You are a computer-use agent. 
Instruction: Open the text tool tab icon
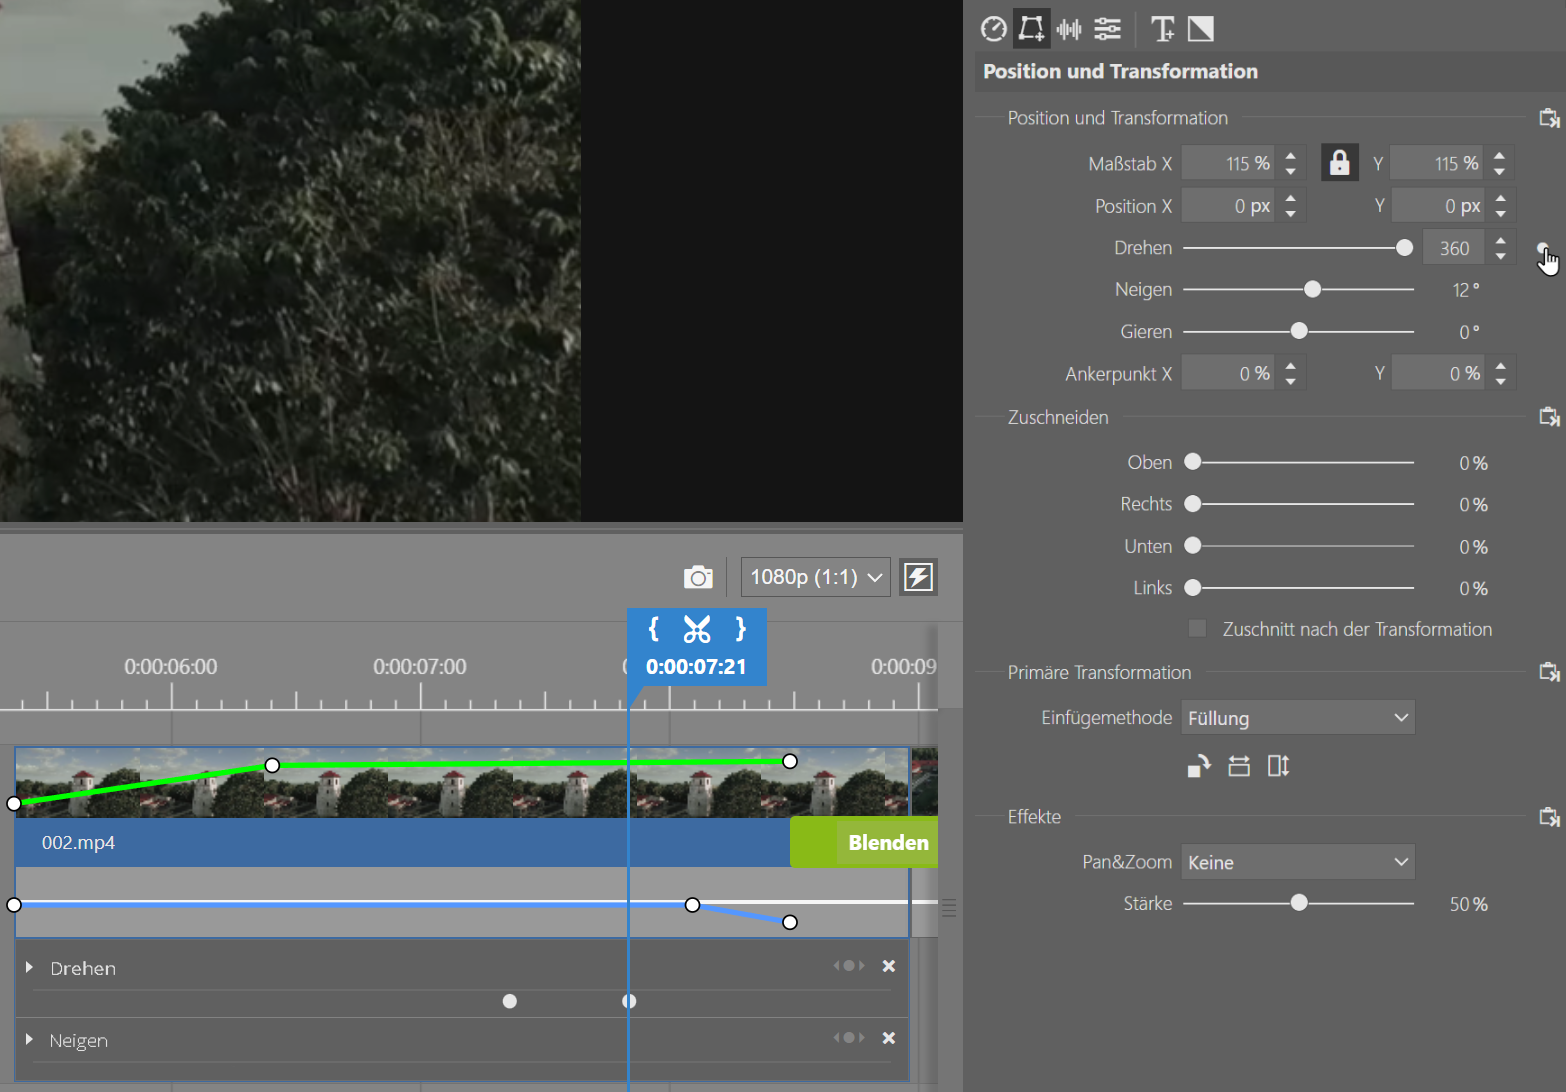click(x=1162, y=29)
